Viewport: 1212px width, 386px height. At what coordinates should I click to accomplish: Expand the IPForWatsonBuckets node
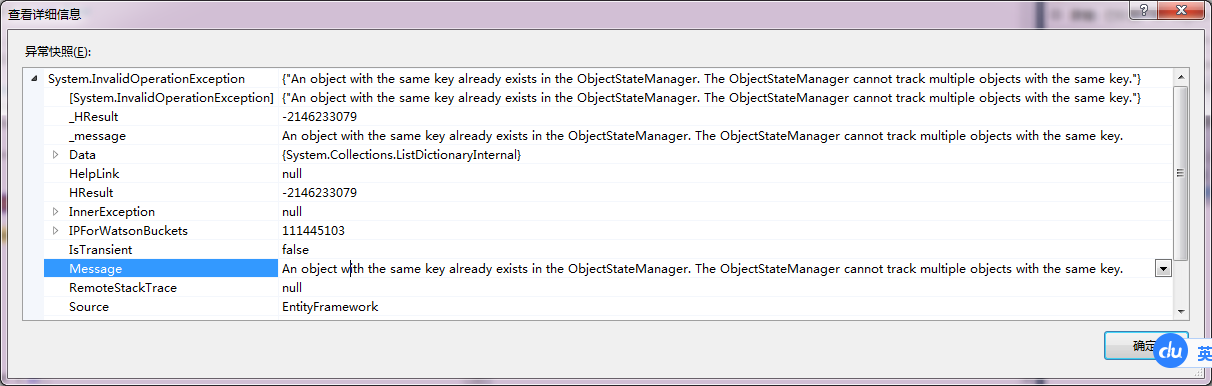tap(56, 231)
